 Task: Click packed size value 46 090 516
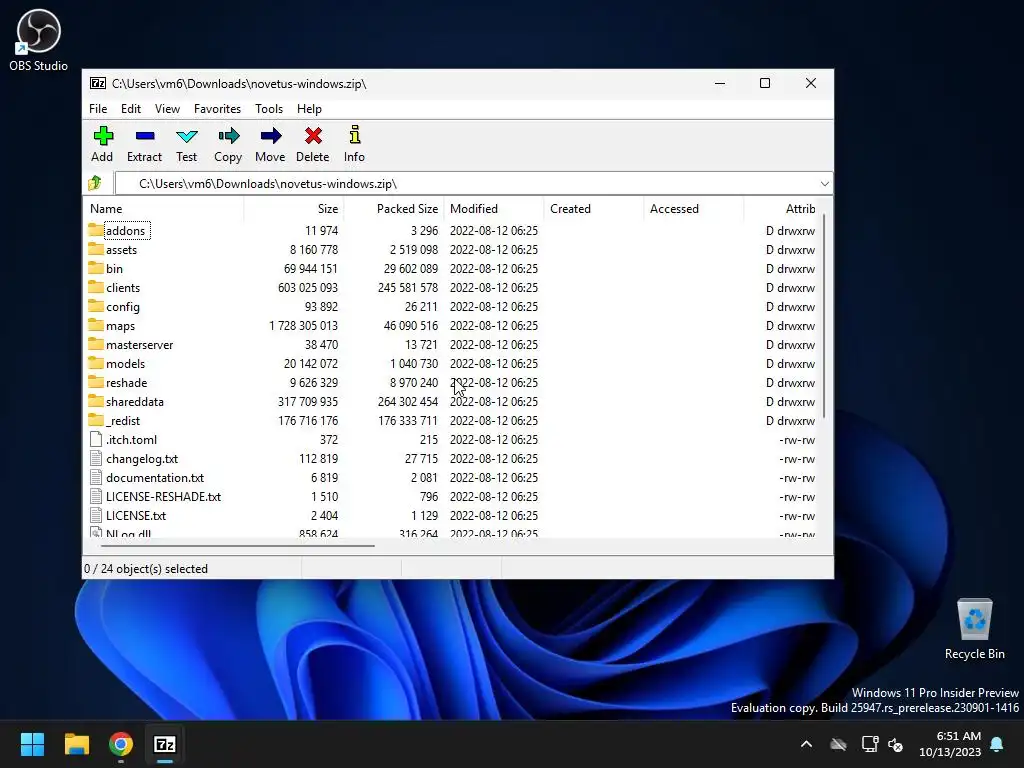(410, 326)
